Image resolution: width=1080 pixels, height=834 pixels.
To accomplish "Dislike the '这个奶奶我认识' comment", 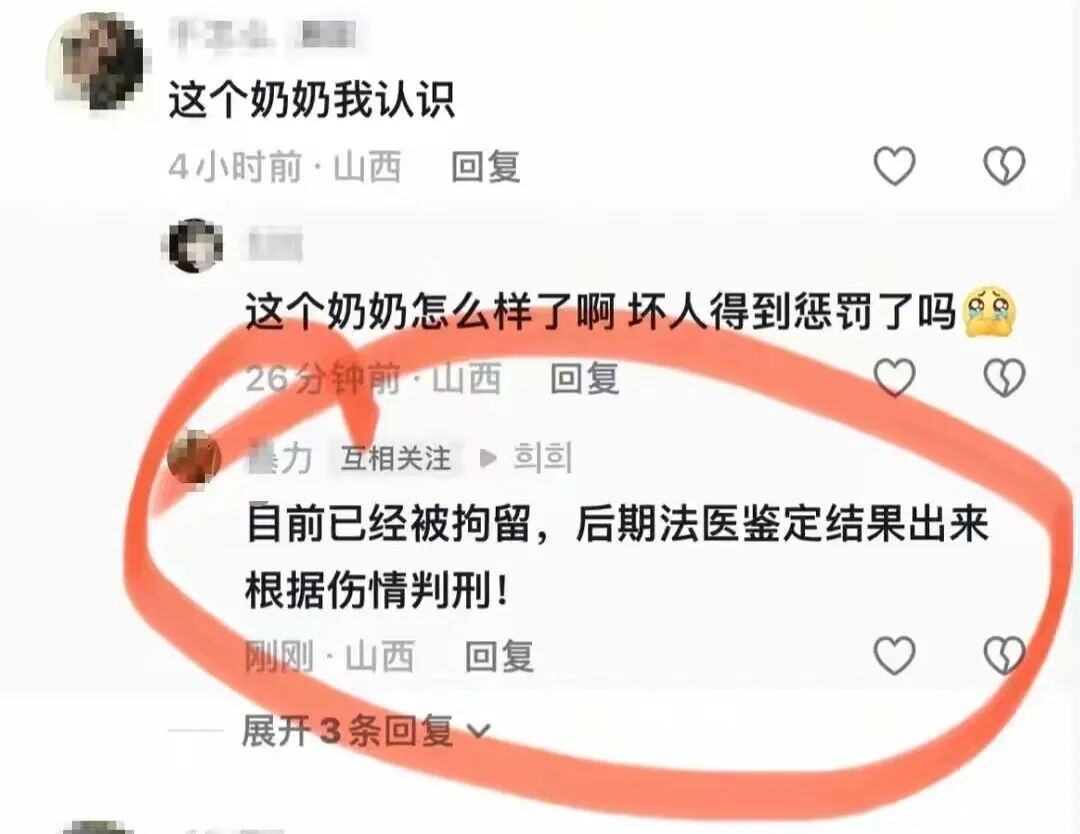I will pos(1004,166).
